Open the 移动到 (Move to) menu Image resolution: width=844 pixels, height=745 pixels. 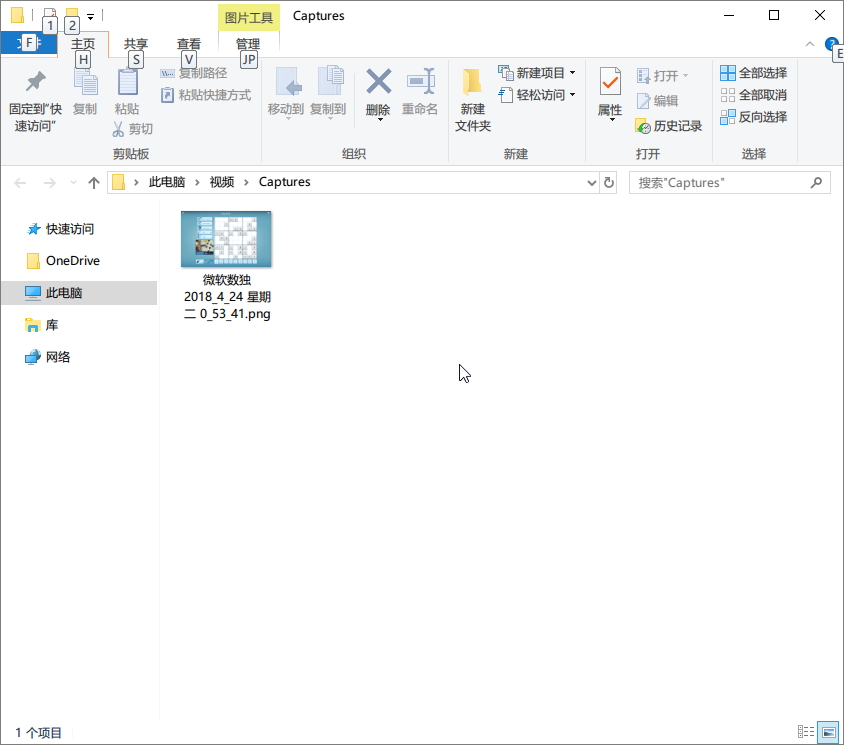(x=286, y=93)
